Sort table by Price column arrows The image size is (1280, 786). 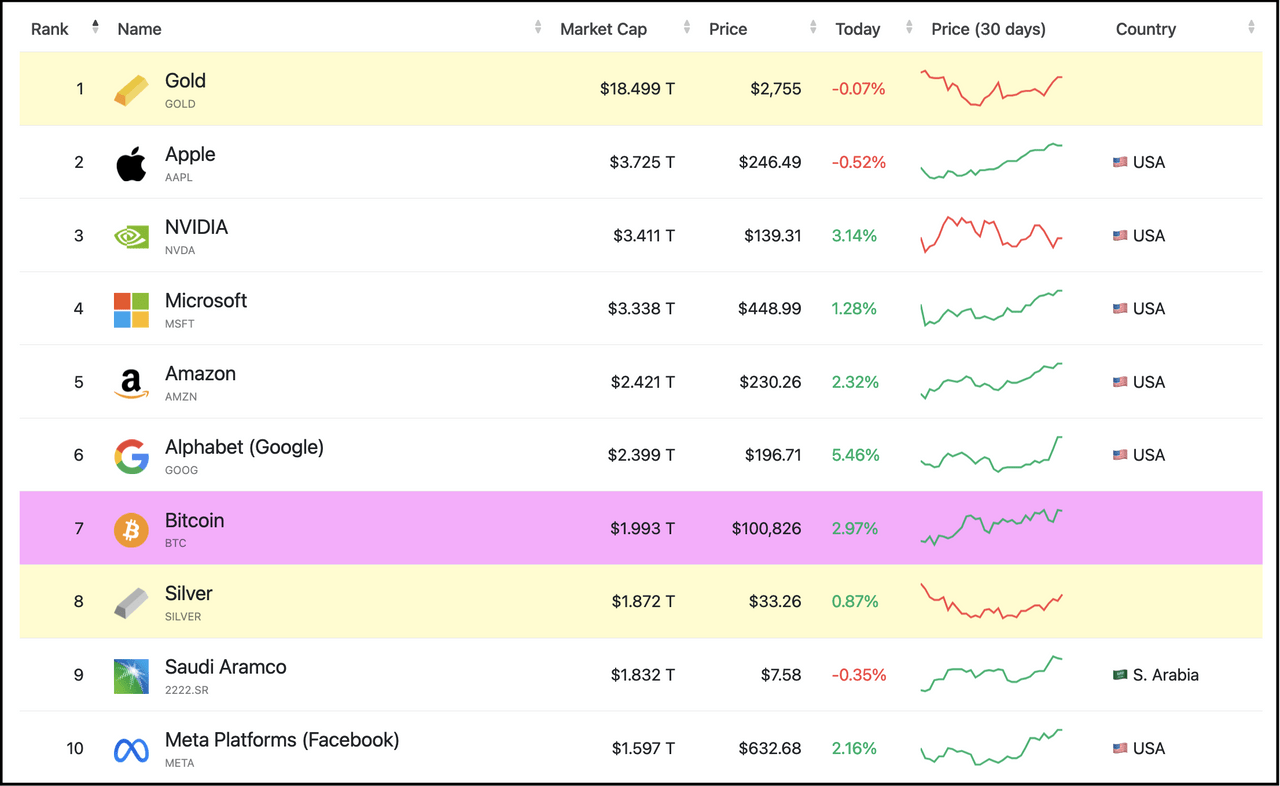[x=814, y=27]
